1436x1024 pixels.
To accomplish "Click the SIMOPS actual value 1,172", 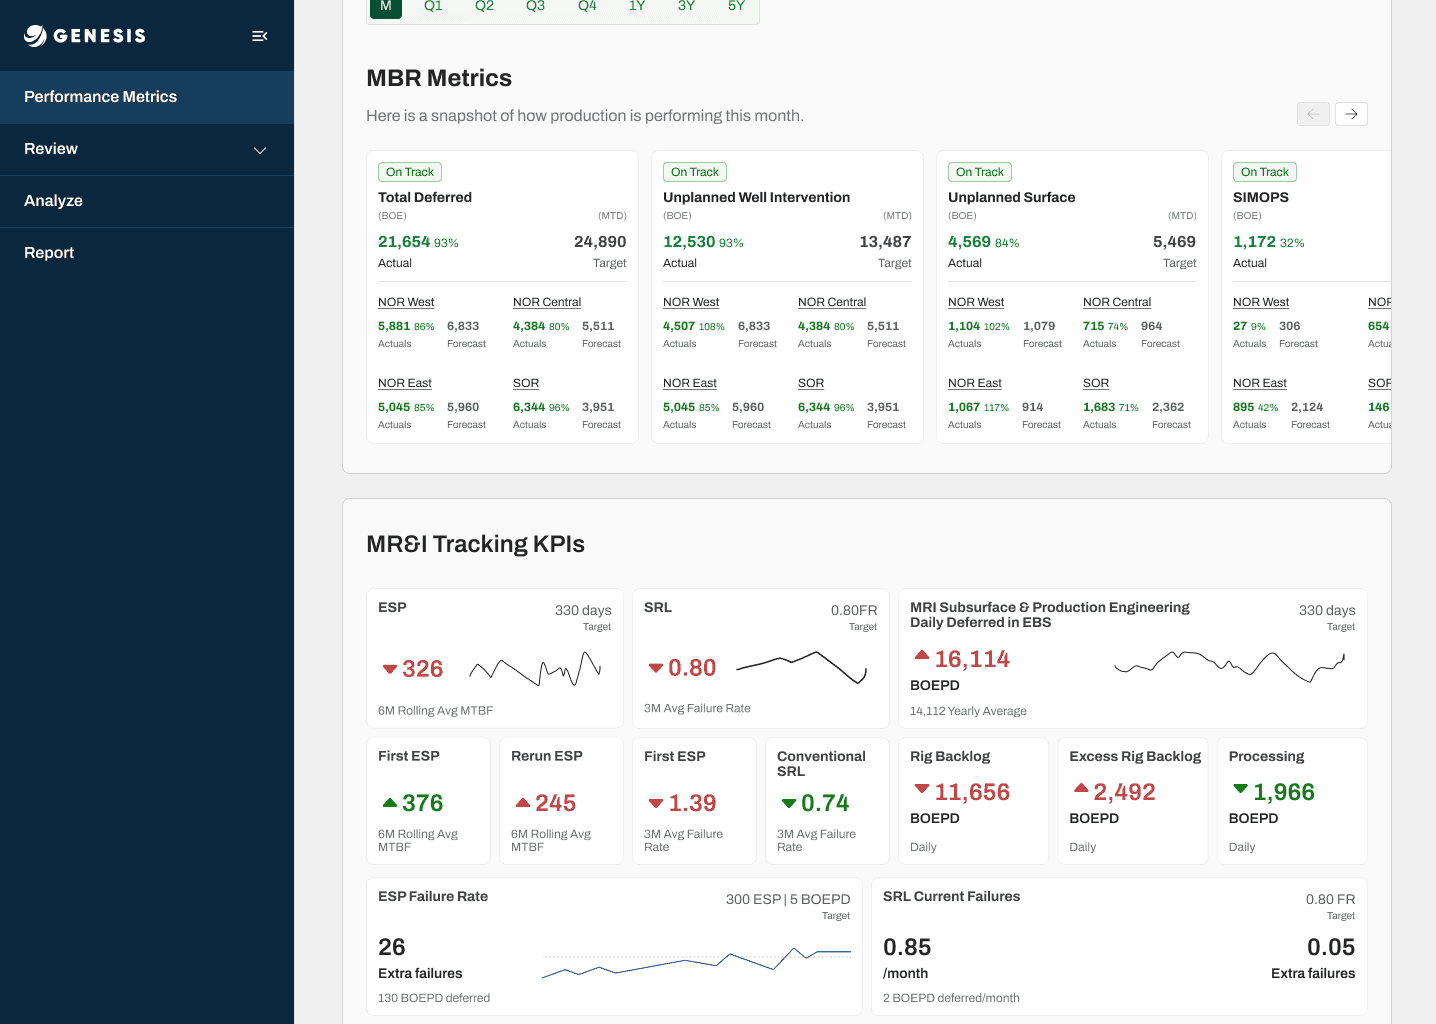I will (x=1254, y=242).
